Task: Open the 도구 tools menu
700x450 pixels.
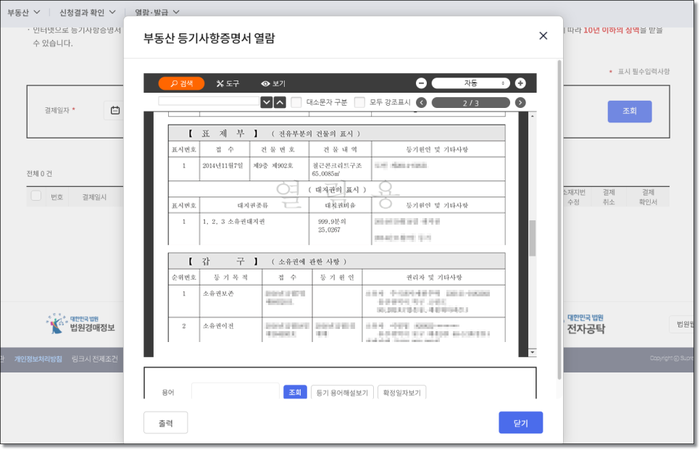Action: click(228, 83)
